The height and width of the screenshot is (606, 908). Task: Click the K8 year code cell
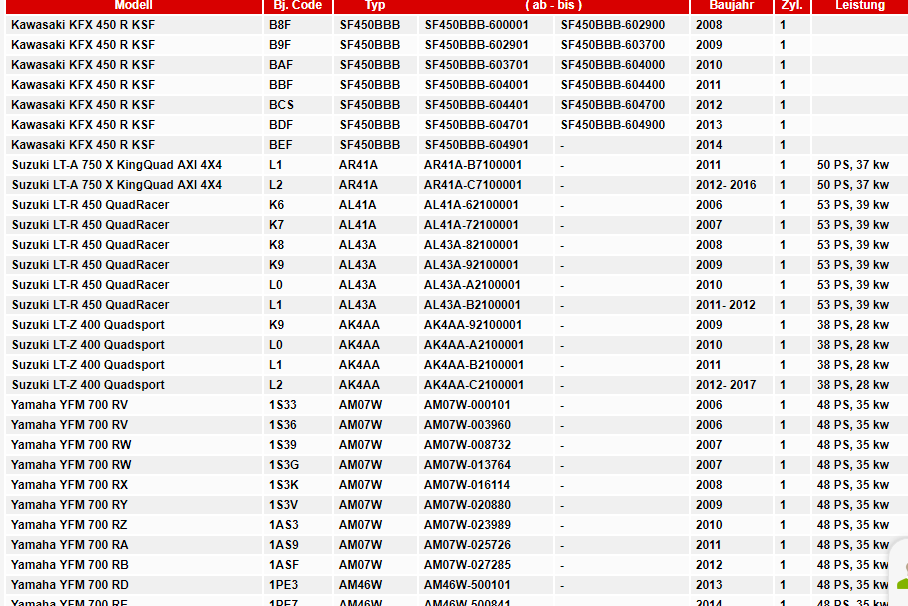[x=298, y=245]
